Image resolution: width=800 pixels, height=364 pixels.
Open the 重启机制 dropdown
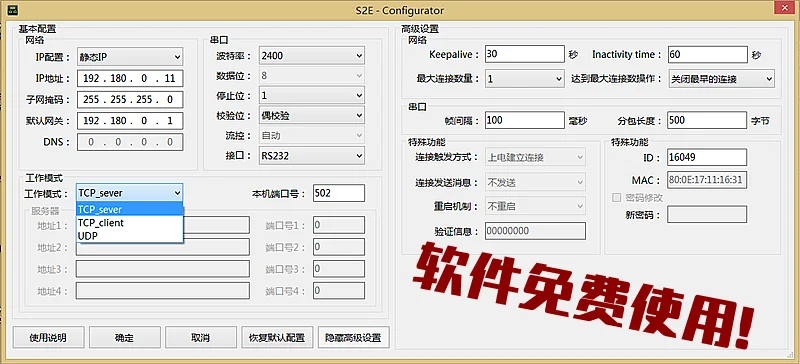pyautogui.click(x=535, y=206)
